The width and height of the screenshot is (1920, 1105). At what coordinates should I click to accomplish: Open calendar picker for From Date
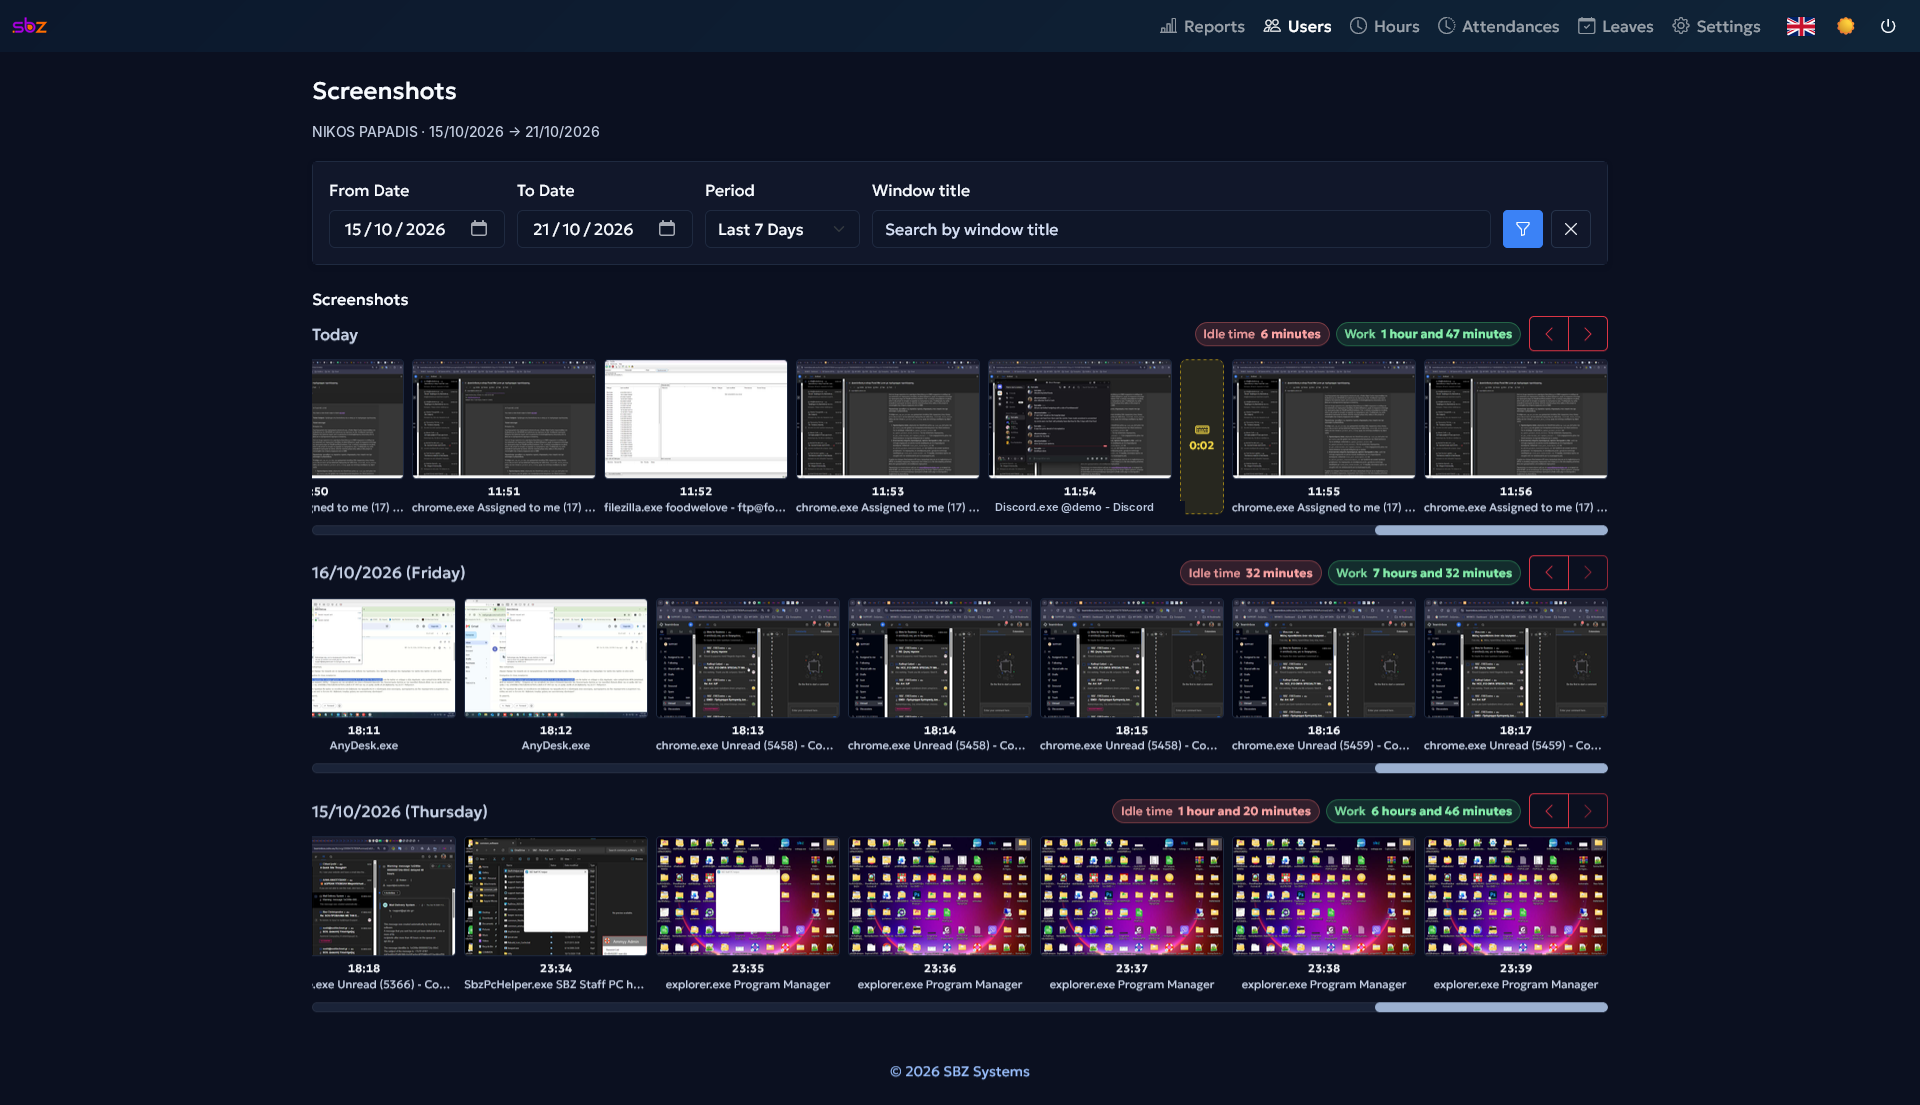(479, 229)
